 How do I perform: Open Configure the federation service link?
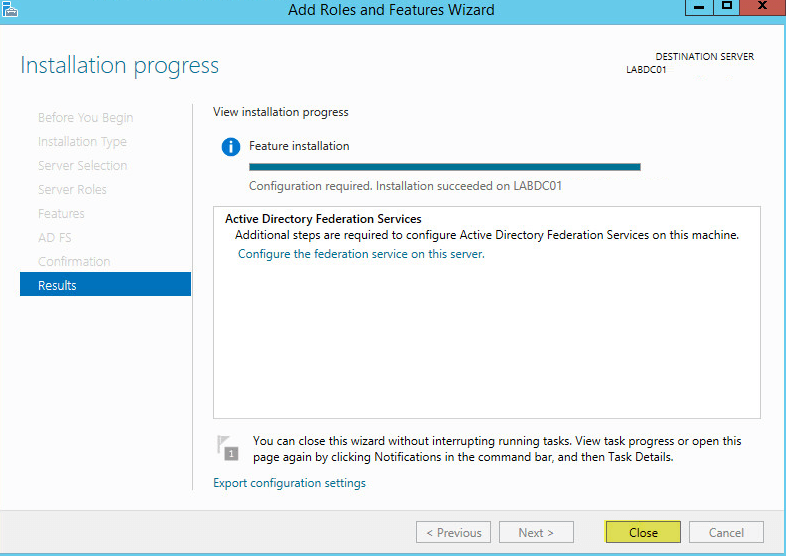[361, 254]
